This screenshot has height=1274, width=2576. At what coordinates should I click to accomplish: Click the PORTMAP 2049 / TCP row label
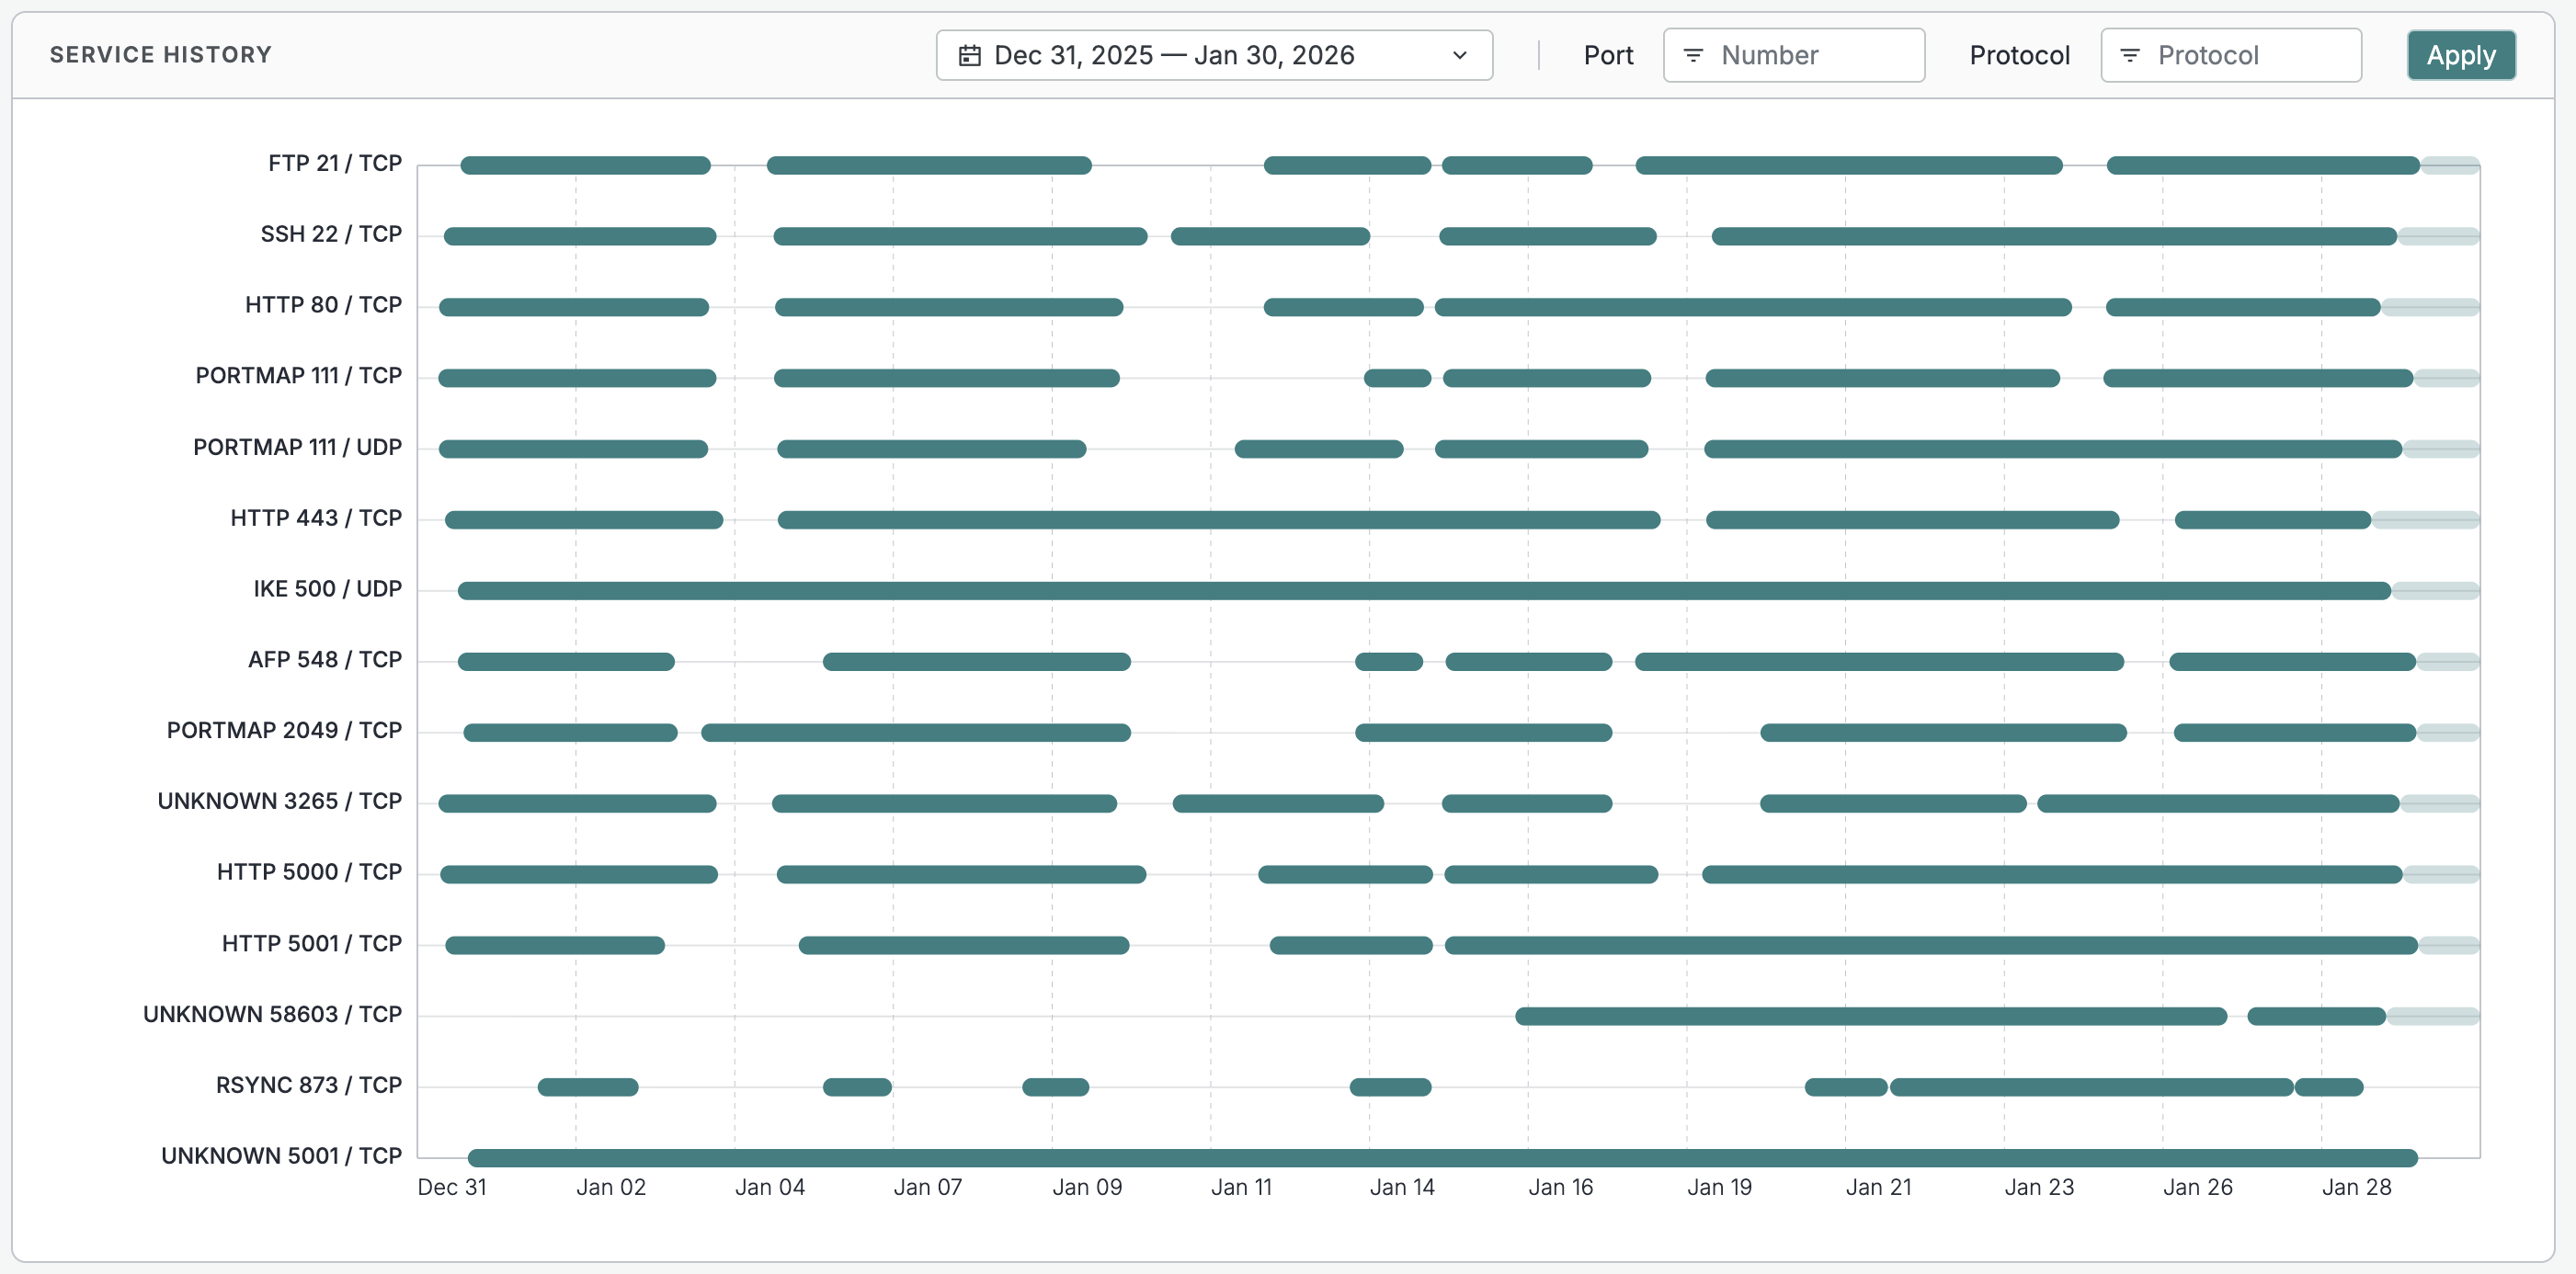click(x=284, y=730)
